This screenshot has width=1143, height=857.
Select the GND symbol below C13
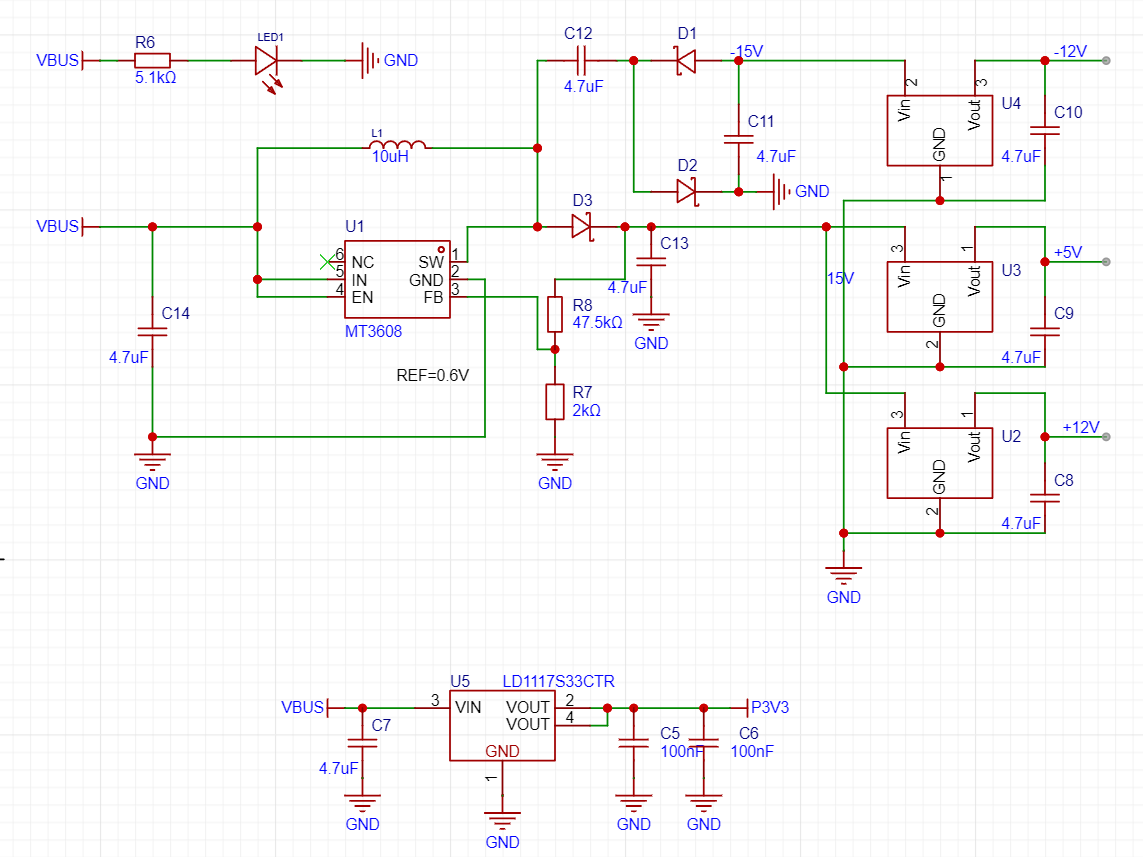click(x=651, y=321)
